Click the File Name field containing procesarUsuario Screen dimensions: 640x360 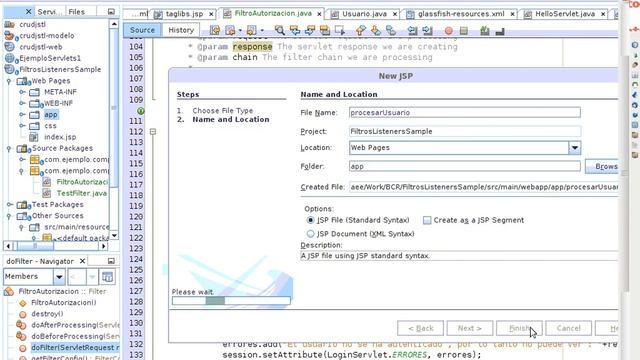click(464, 112)
